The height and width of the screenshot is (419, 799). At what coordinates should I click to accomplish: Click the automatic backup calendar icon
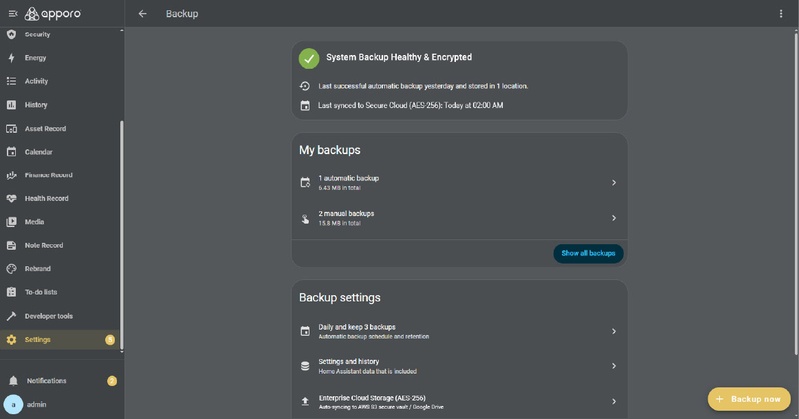(305, 182)
